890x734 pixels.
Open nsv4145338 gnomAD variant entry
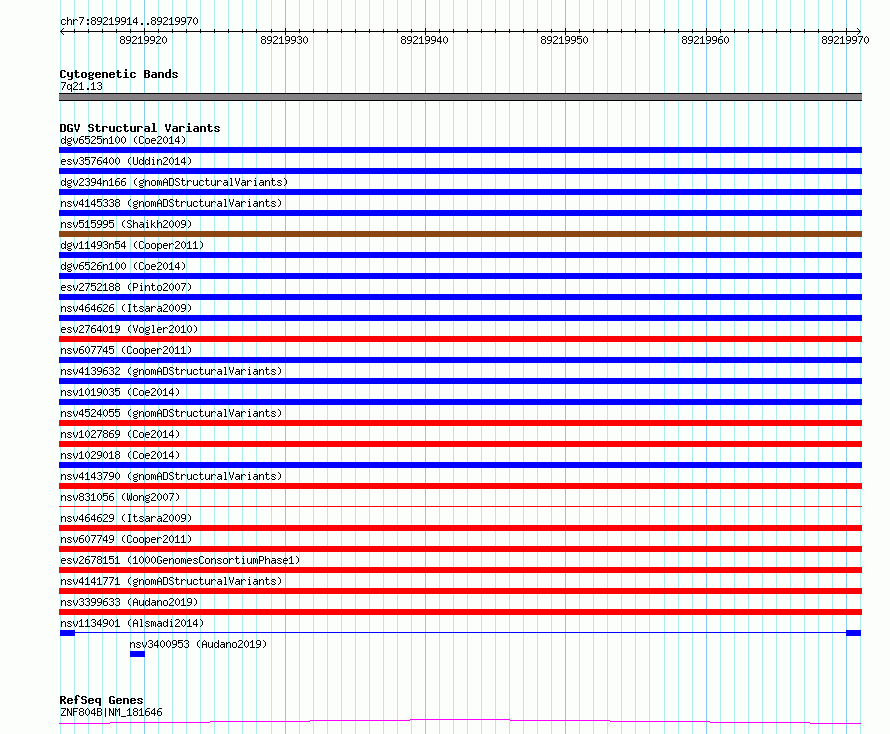point(171,203)
